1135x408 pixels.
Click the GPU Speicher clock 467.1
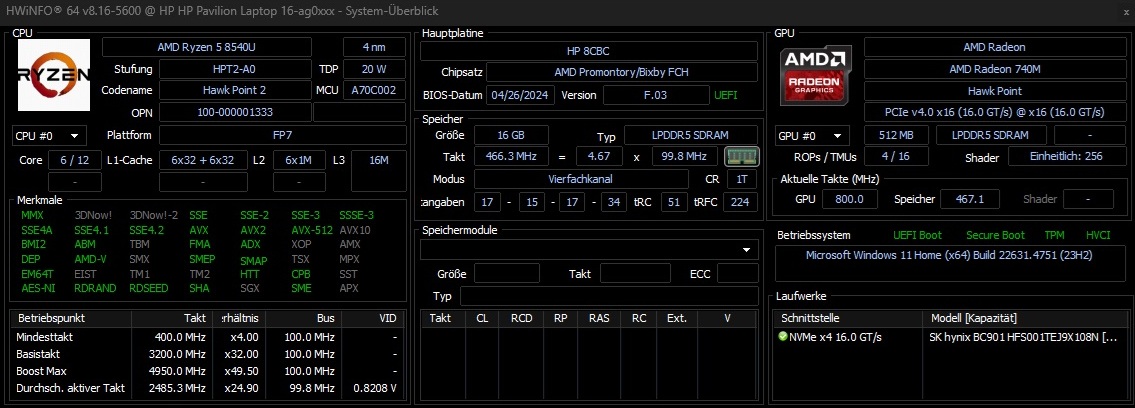[x=970, y=199]
